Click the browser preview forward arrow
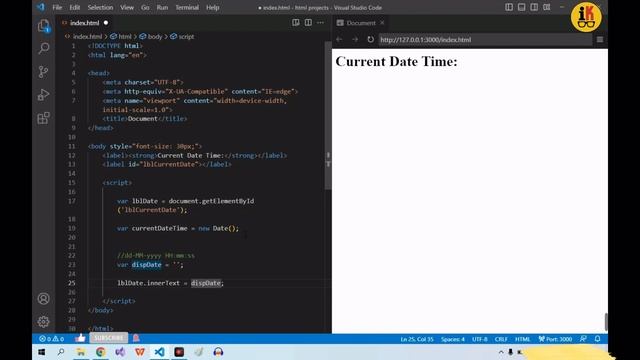The image size is (640, 360). pyautogui.click(x=355, y=40)
